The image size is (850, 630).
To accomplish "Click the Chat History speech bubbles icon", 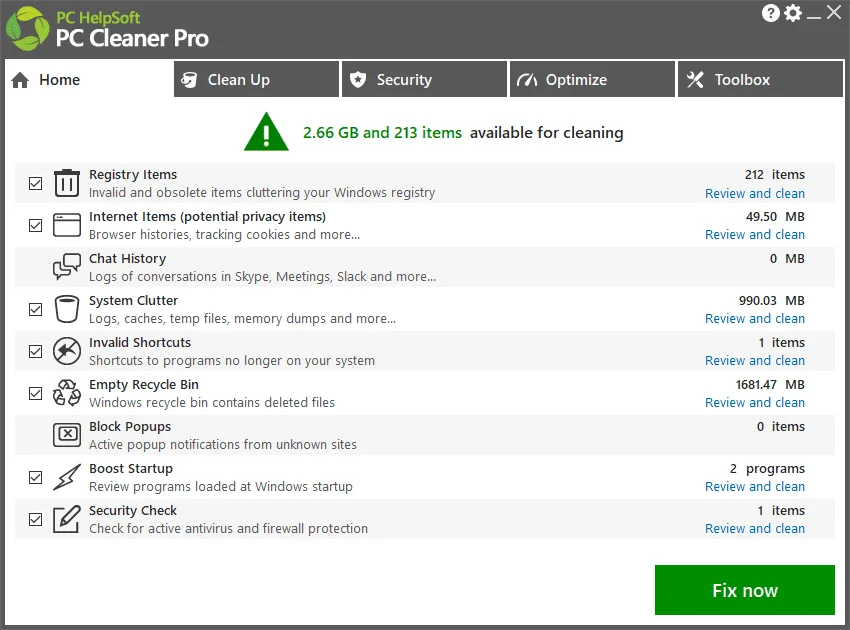I will (x=67, y=267).
